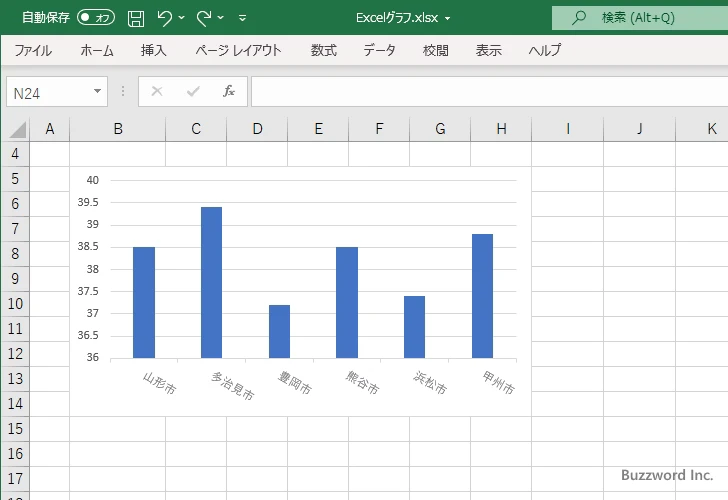Open the データ tab
The image size is (728, 500).
point(379,50)
